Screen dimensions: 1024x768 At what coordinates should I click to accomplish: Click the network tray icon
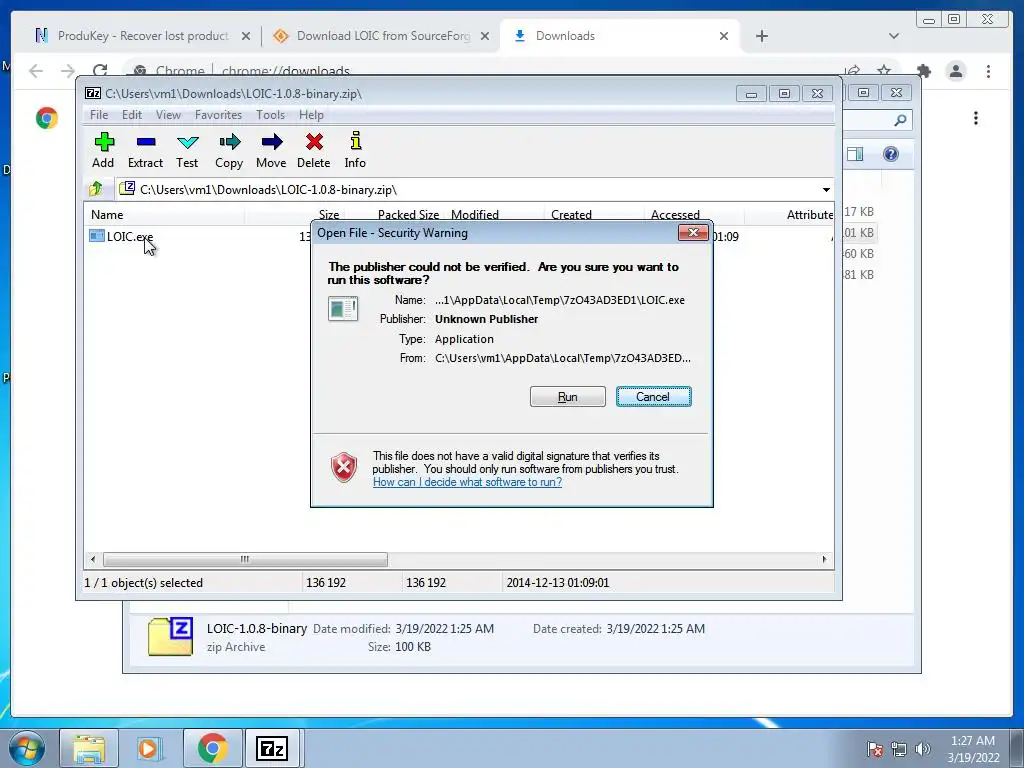[899, 749]
